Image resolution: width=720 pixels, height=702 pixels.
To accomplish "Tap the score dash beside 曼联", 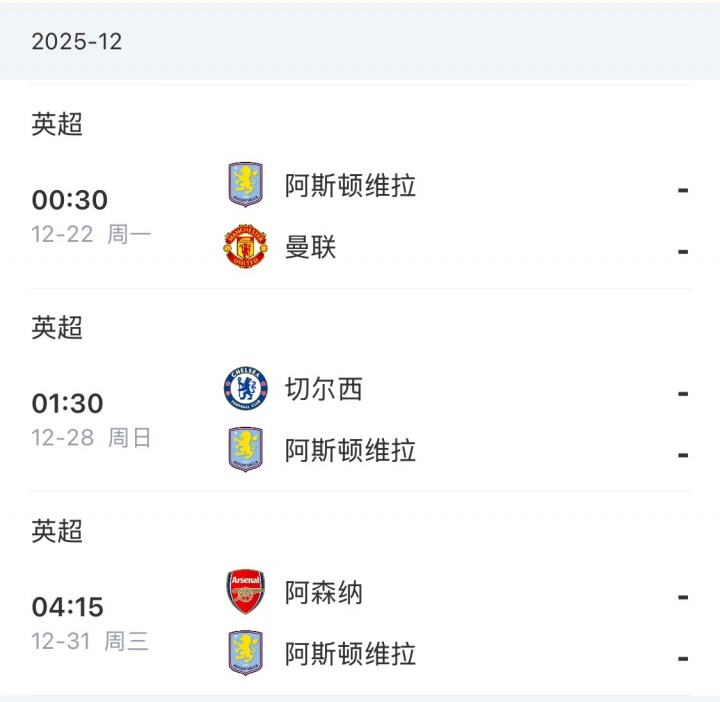I will 683,250.
